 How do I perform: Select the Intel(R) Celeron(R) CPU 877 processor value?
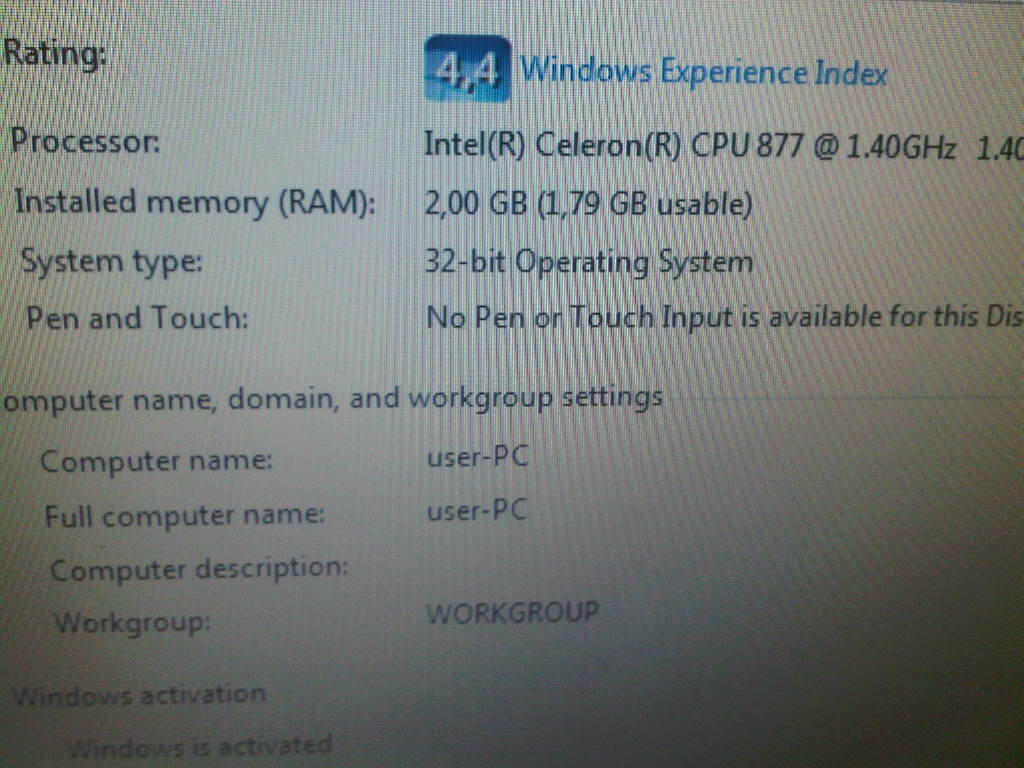coord(724,145)
